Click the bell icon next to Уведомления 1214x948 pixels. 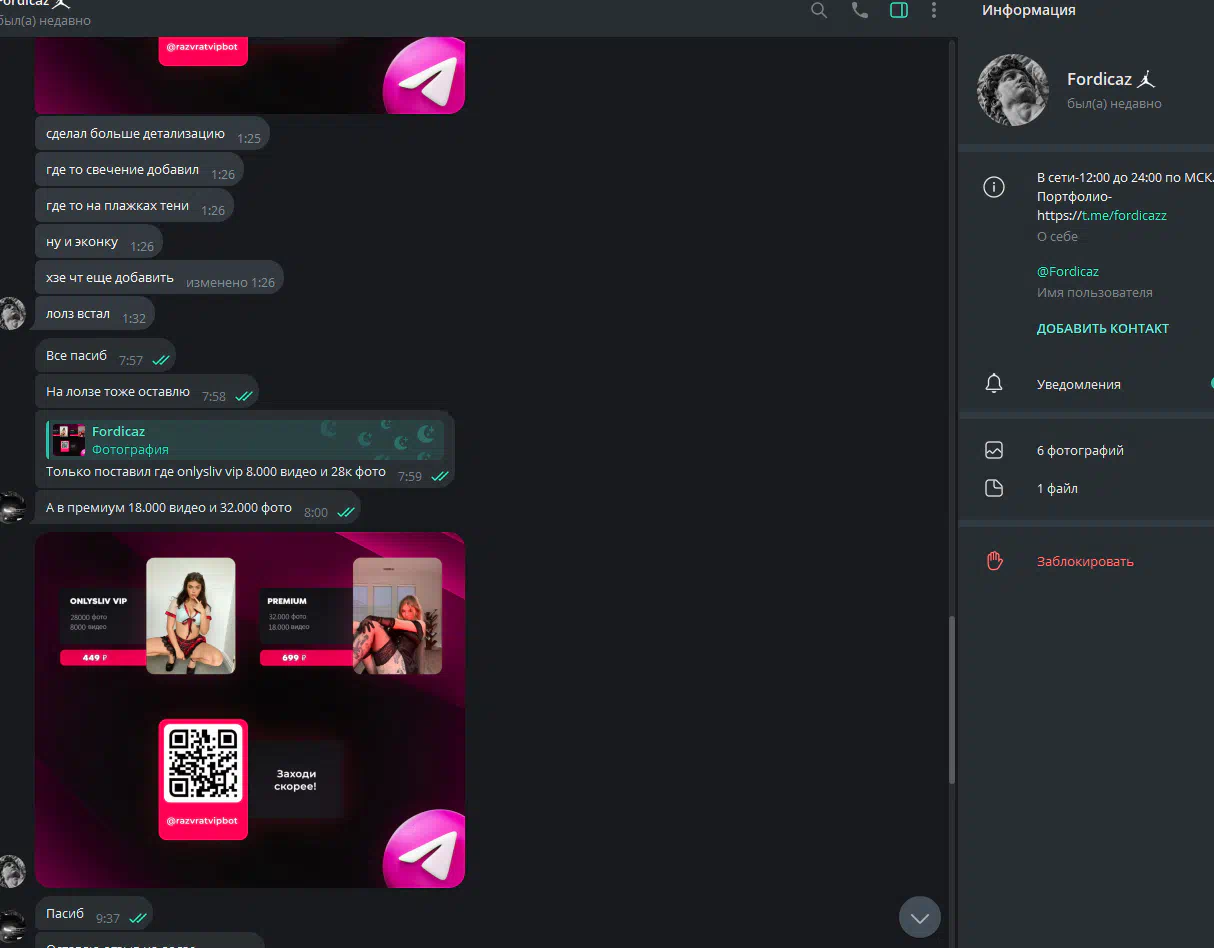994,384
